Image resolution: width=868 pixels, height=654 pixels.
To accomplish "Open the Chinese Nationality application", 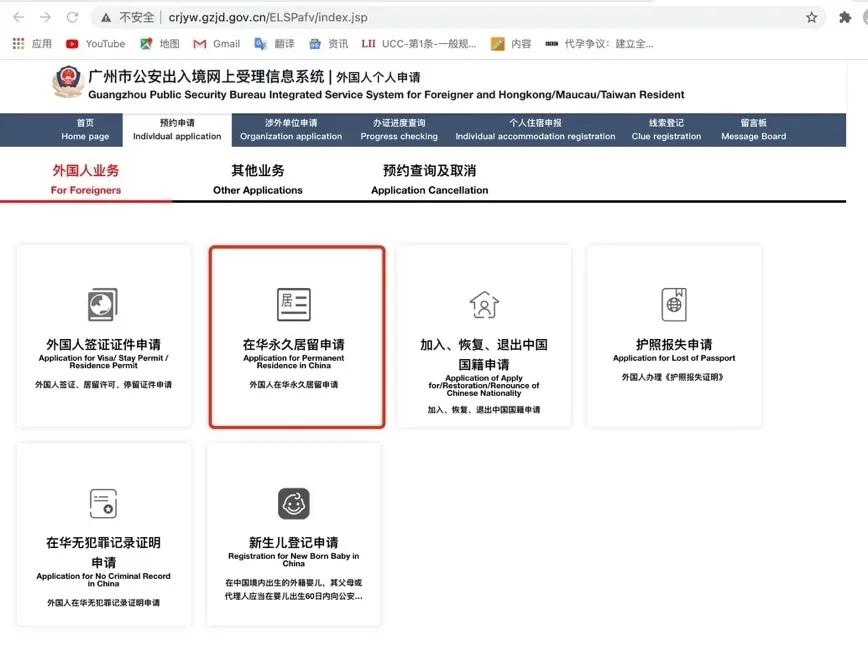I will (483, 335).
